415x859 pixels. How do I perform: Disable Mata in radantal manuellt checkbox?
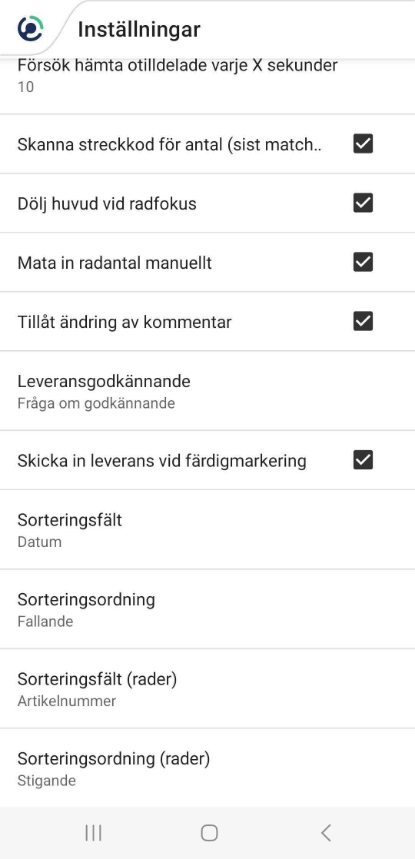pos(363,262)
